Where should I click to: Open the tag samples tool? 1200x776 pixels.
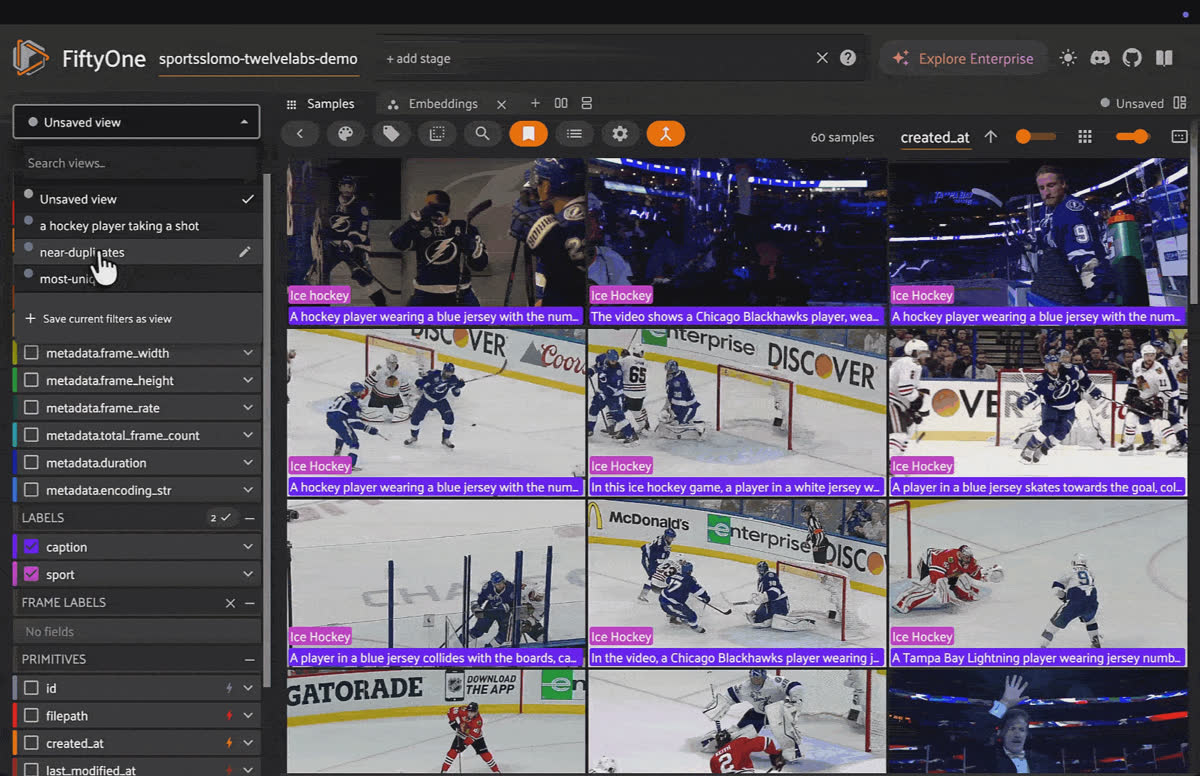[391, 133]
